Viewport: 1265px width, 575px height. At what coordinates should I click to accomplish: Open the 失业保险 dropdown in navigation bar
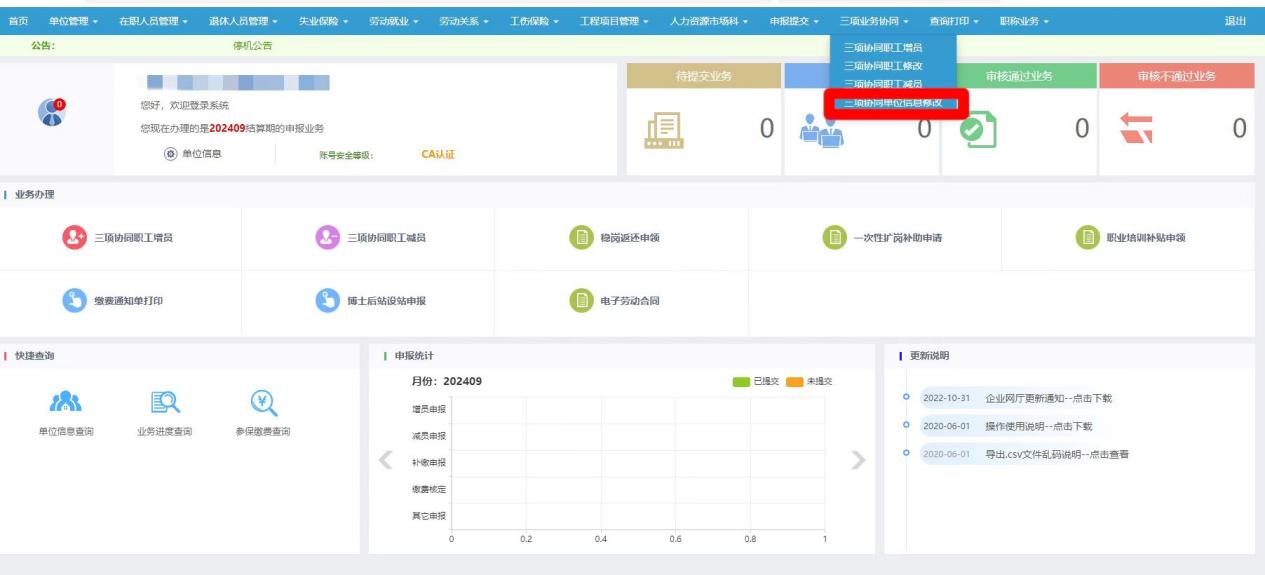(322, 21)
